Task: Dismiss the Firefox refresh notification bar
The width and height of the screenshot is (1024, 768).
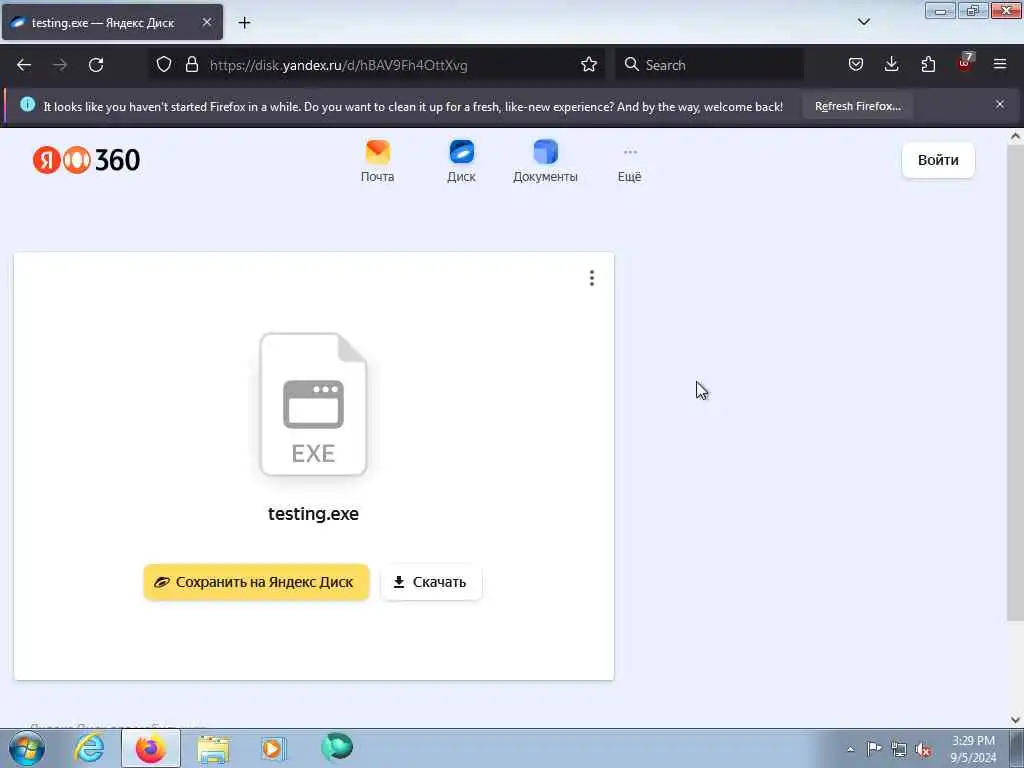Action: click(1000, 104)
